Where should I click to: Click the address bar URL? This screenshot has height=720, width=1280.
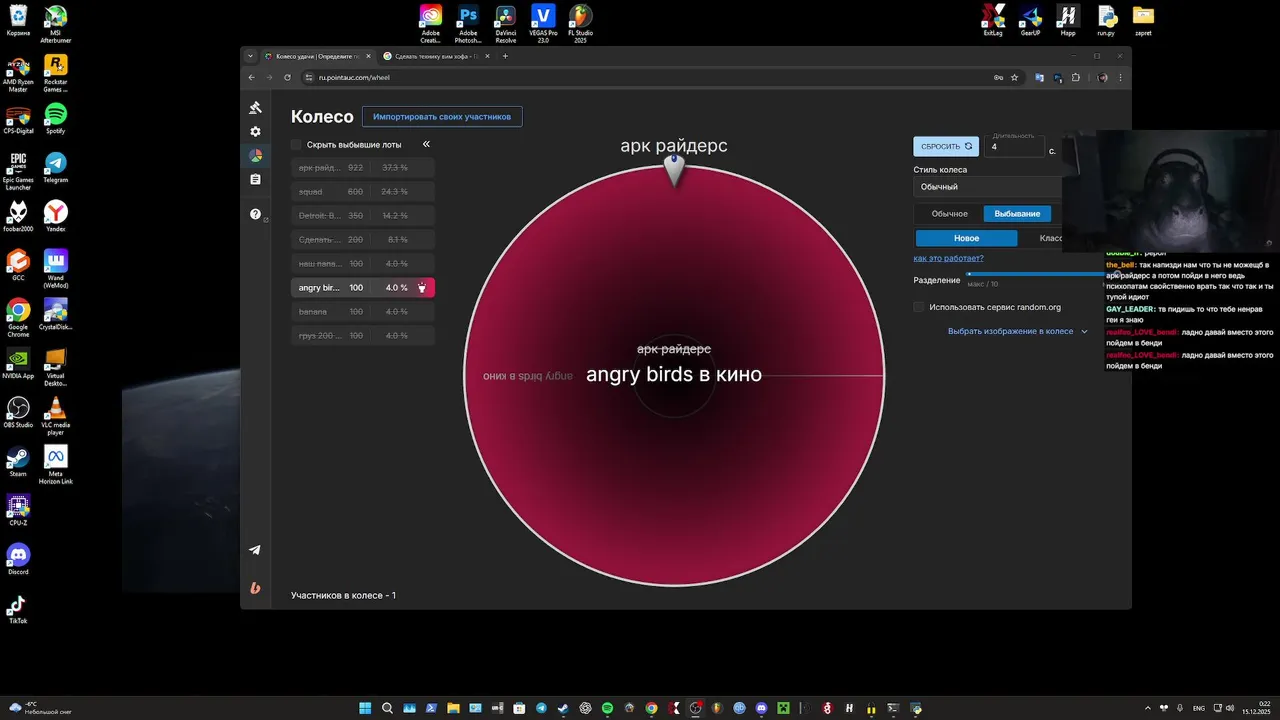354,77
